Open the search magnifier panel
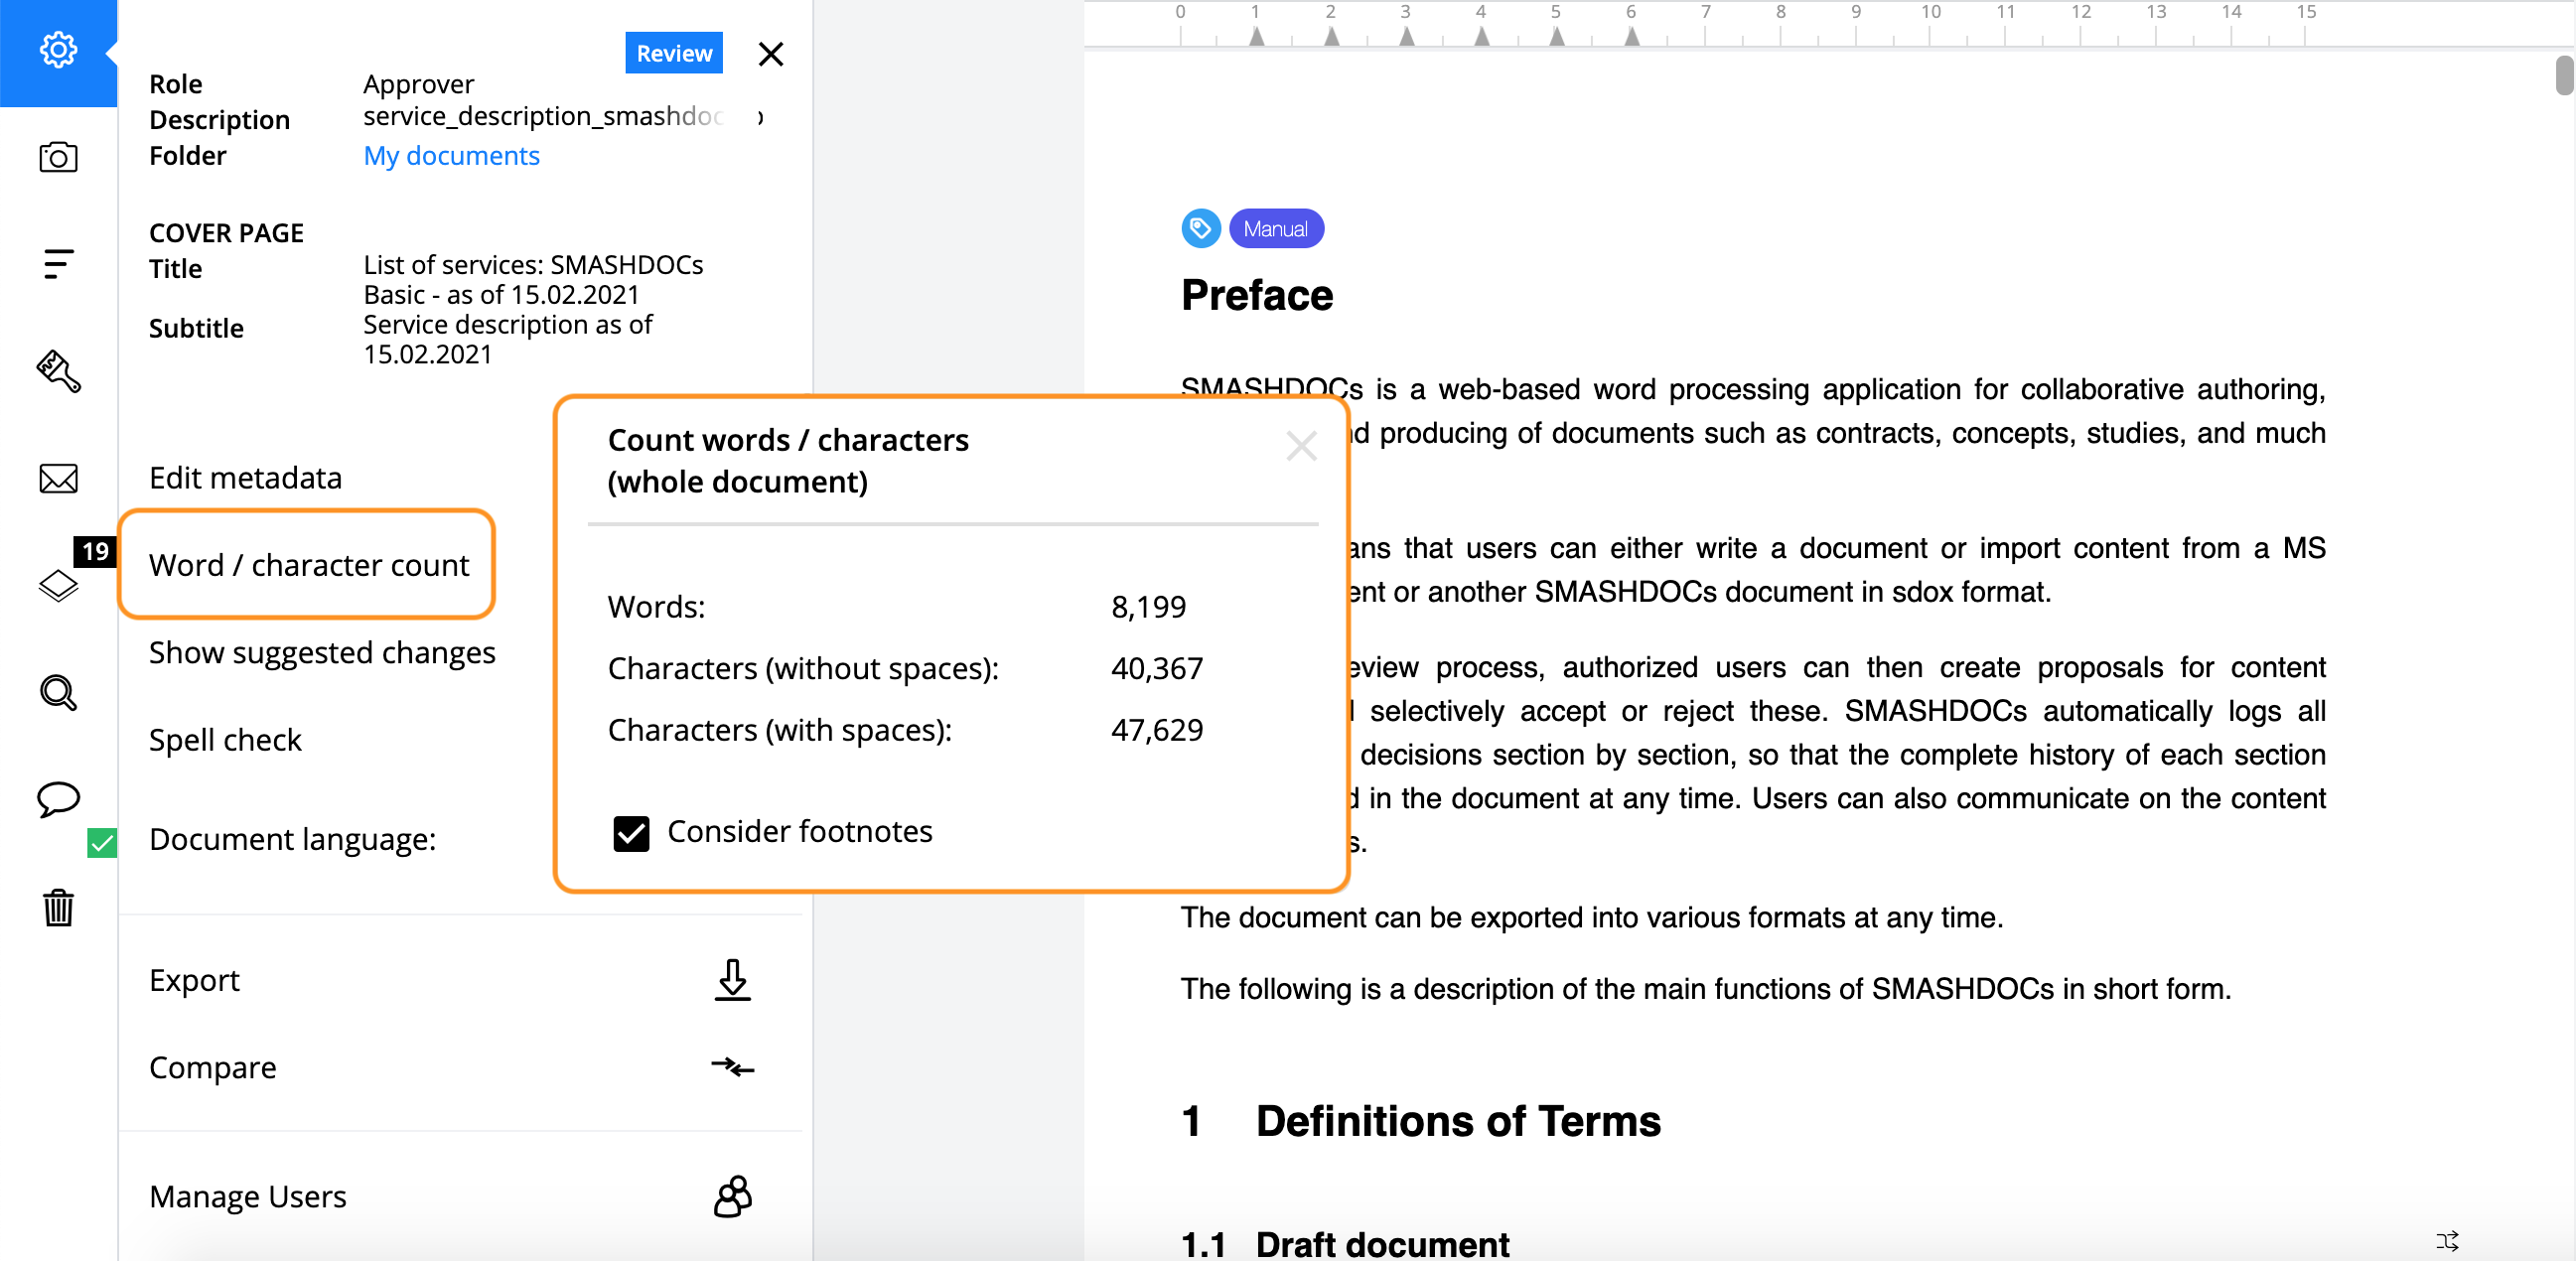Viewport: 2576px width, 1261px height. pos(58,692)
